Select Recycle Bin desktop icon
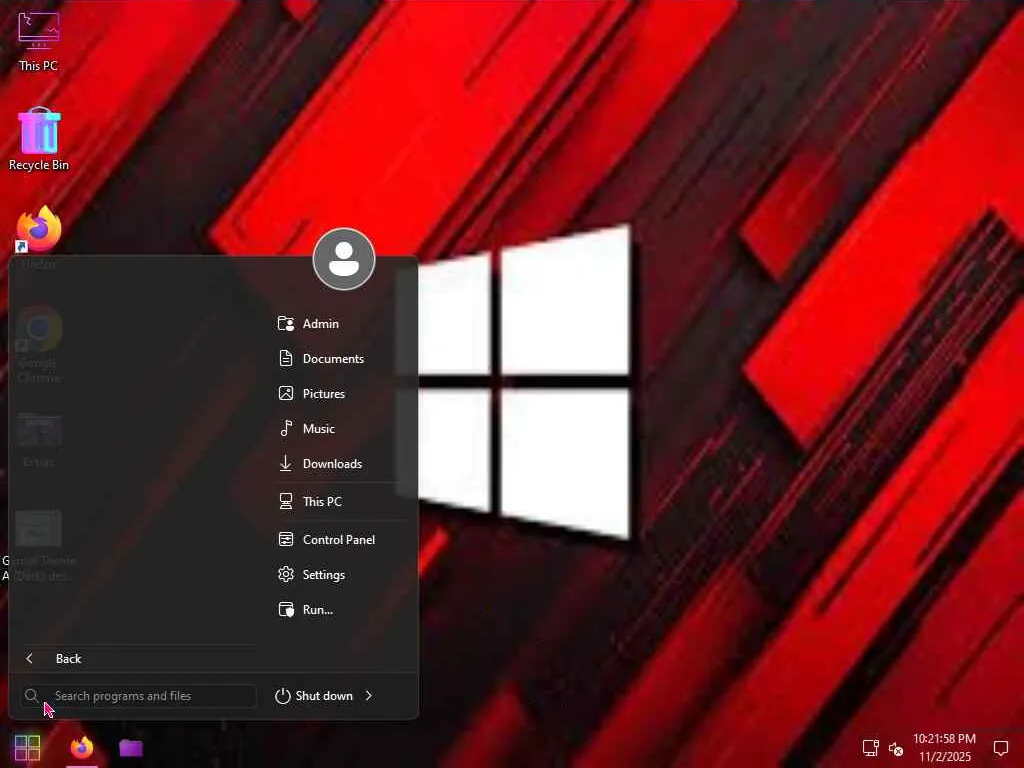Viewport: 1024px width, 768px height. [x=39, y=139]
